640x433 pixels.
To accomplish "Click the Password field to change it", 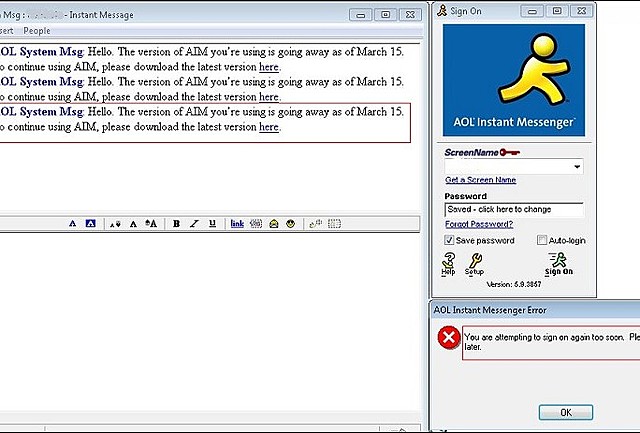I will (x=514, y=209).
